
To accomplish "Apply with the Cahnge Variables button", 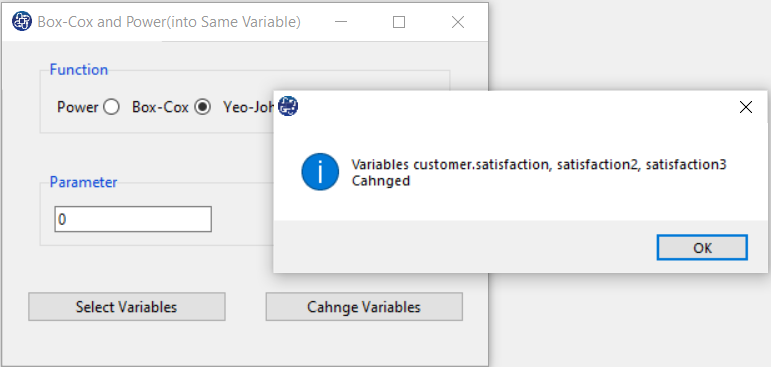I will (364, 307).
